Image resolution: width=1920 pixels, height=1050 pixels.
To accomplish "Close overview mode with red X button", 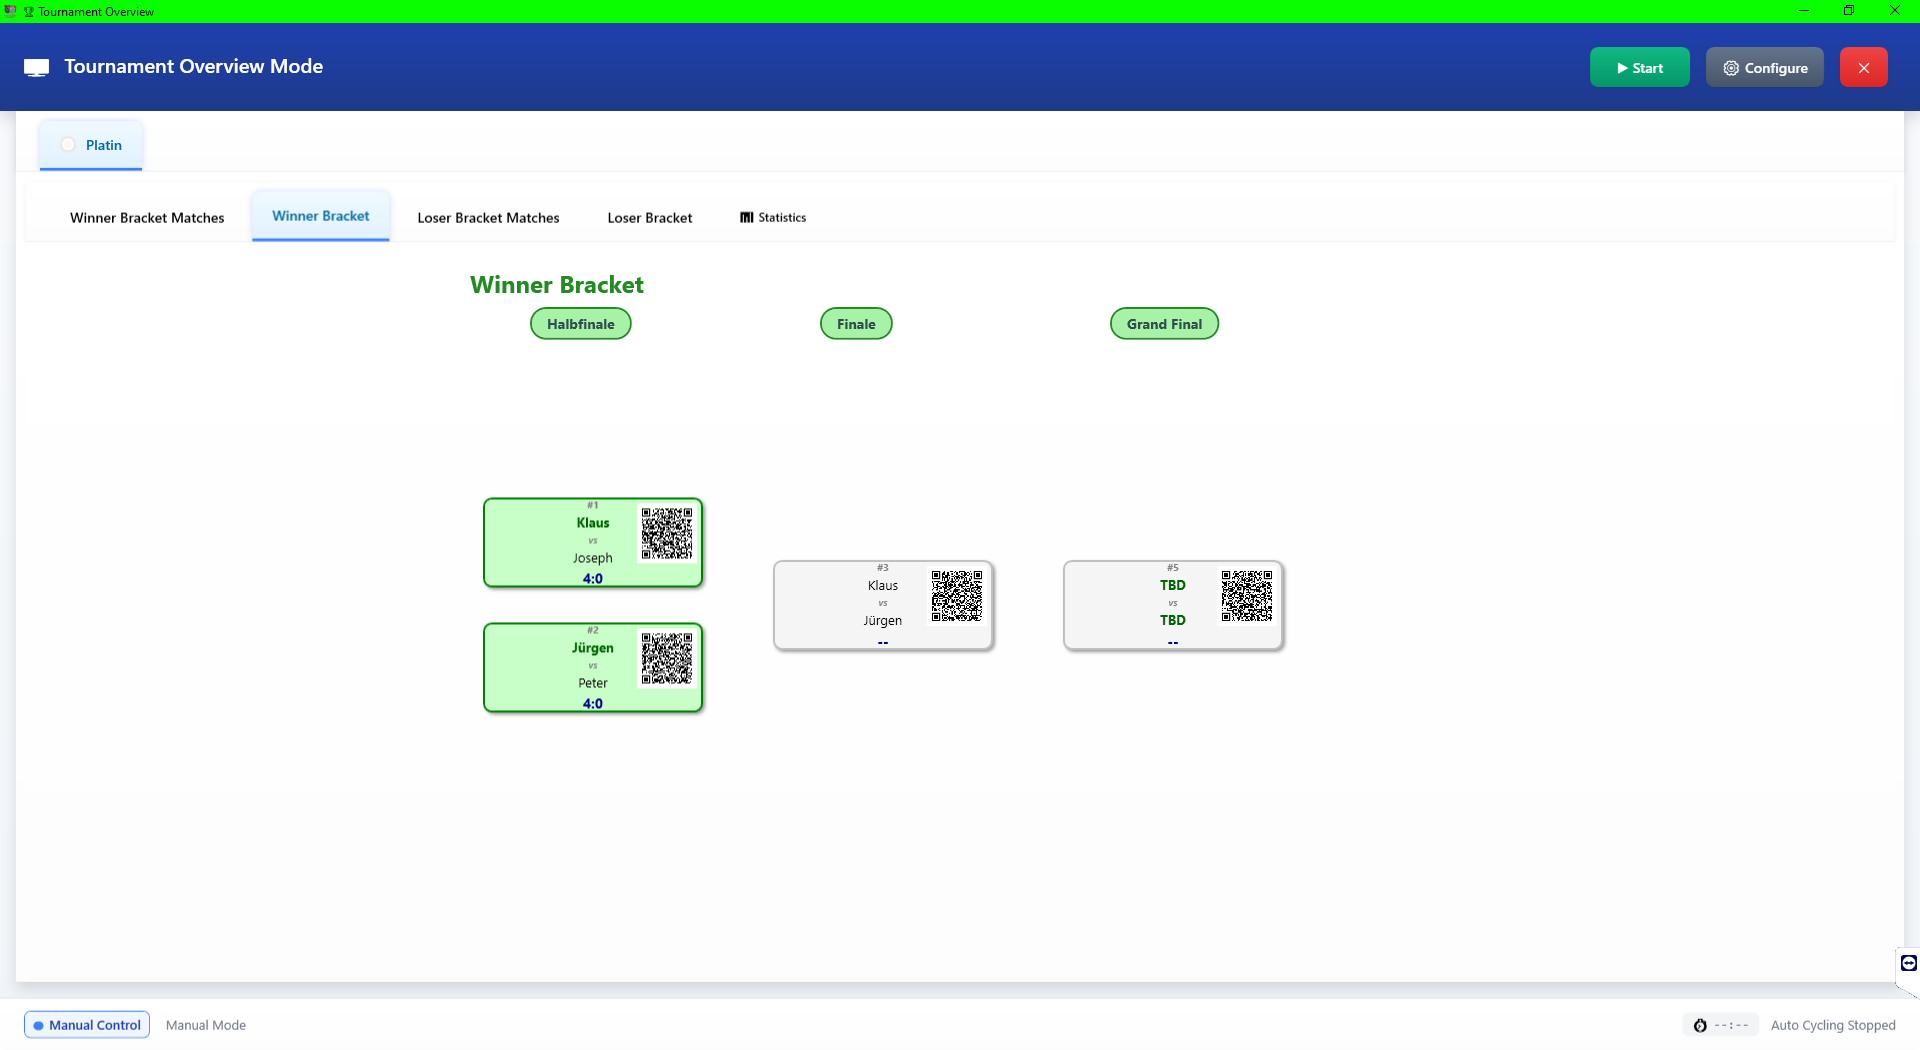I will coord(1863,67).
